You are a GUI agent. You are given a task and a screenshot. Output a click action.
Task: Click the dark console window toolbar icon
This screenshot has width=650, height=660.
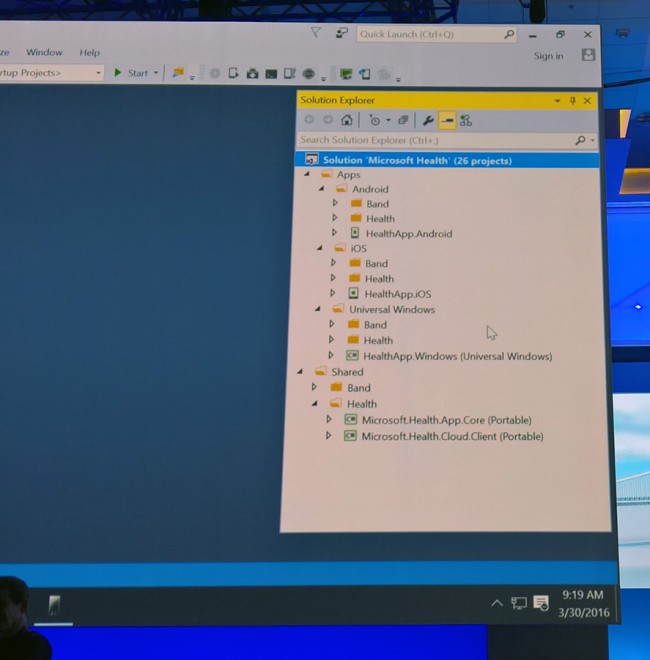pos(271,74)
